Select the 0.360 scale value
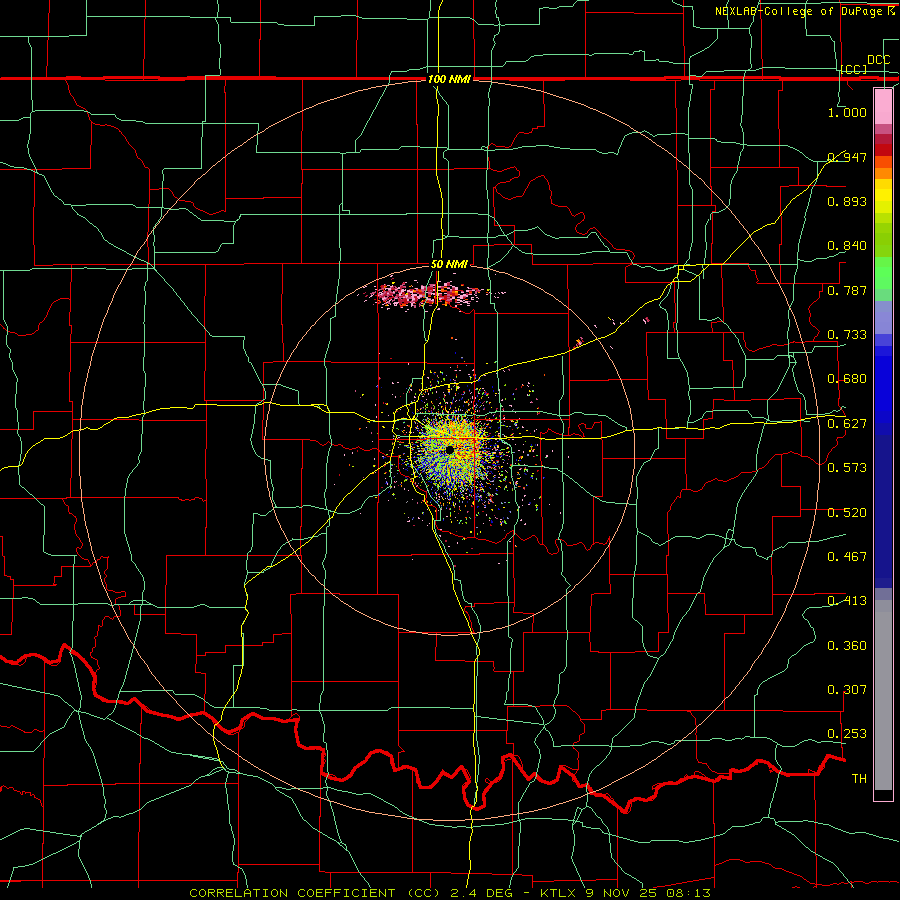900x900 pixels. click(x=847, y=646)
